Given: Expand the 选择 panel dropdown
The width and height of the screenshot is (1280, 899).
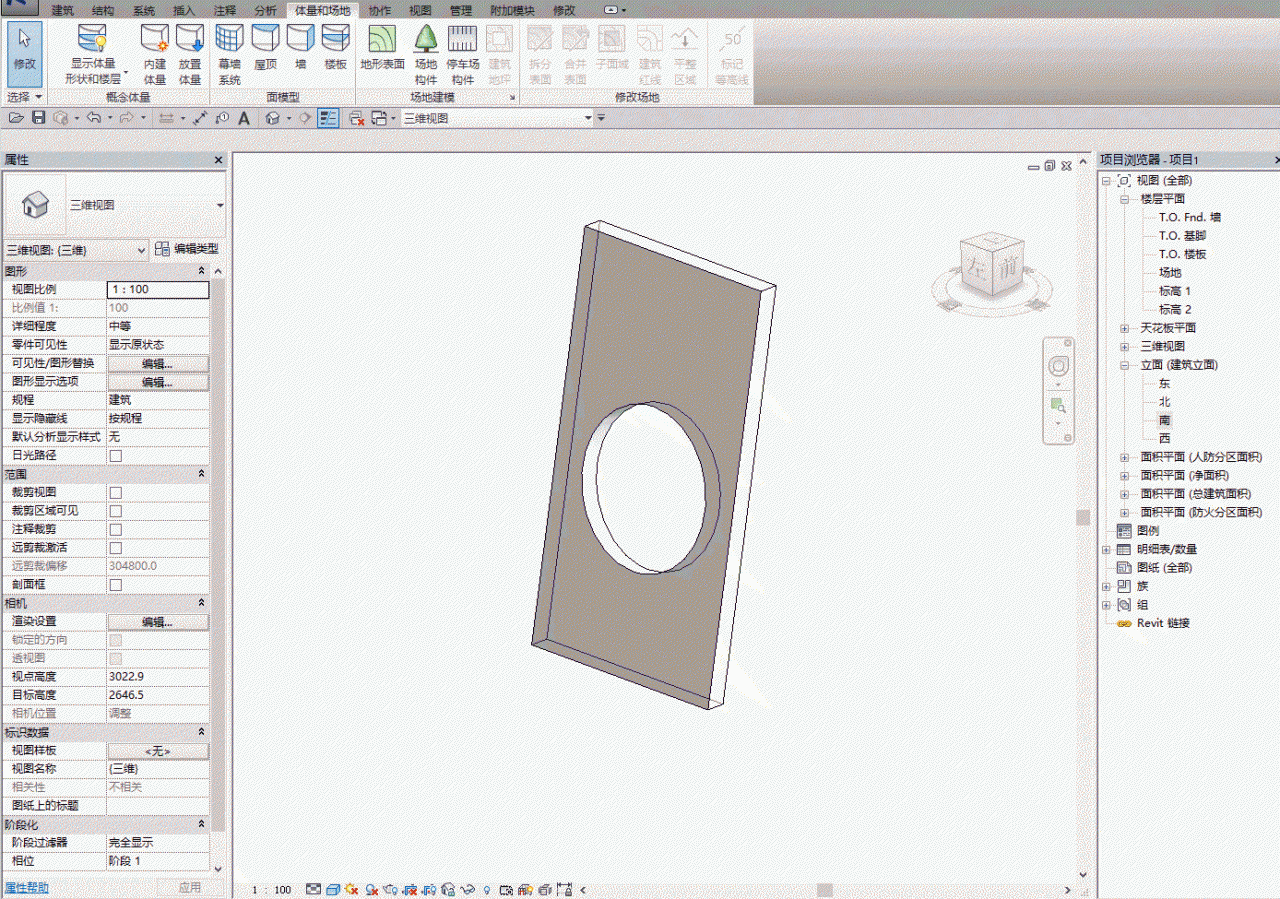Looking at the screenshot, I should click(25, 97).
